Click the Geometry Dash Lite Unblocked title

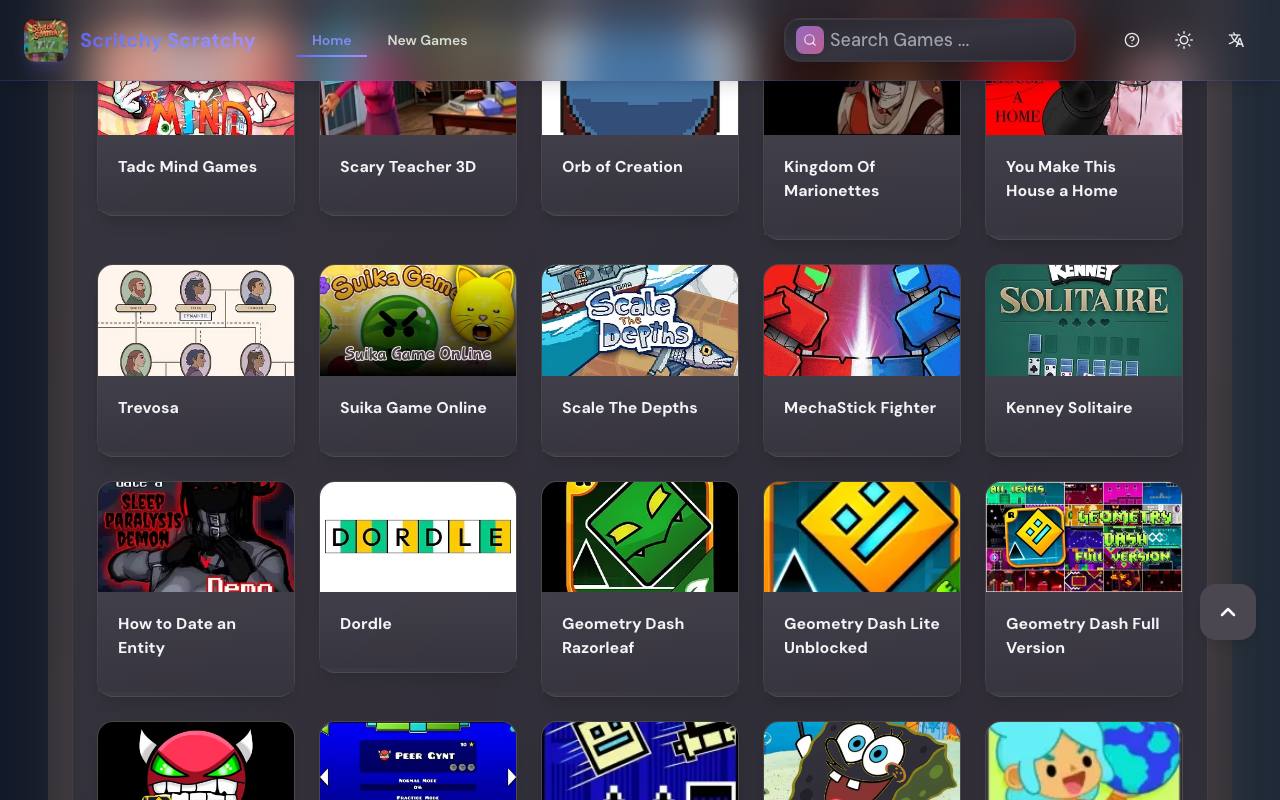862,636
